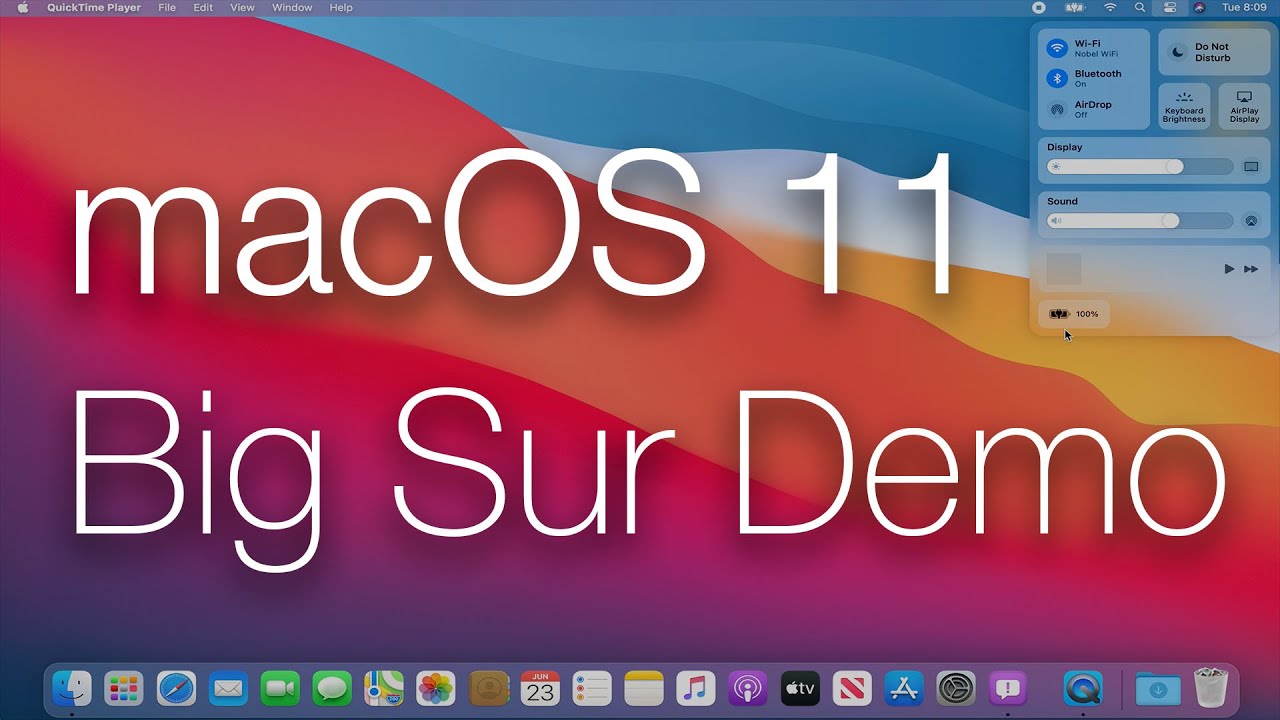Open the View menu
Screen dimensions: 1280x720
[242, 8]
